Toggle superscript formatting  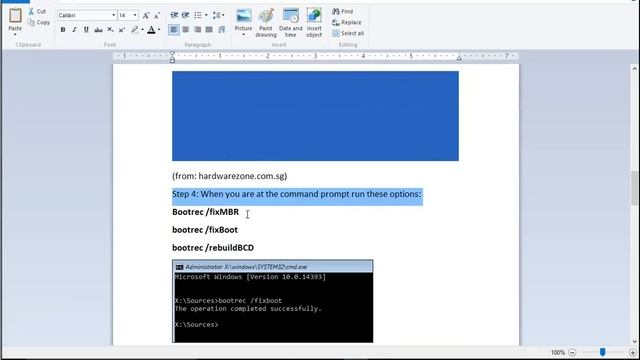point(122,29)
